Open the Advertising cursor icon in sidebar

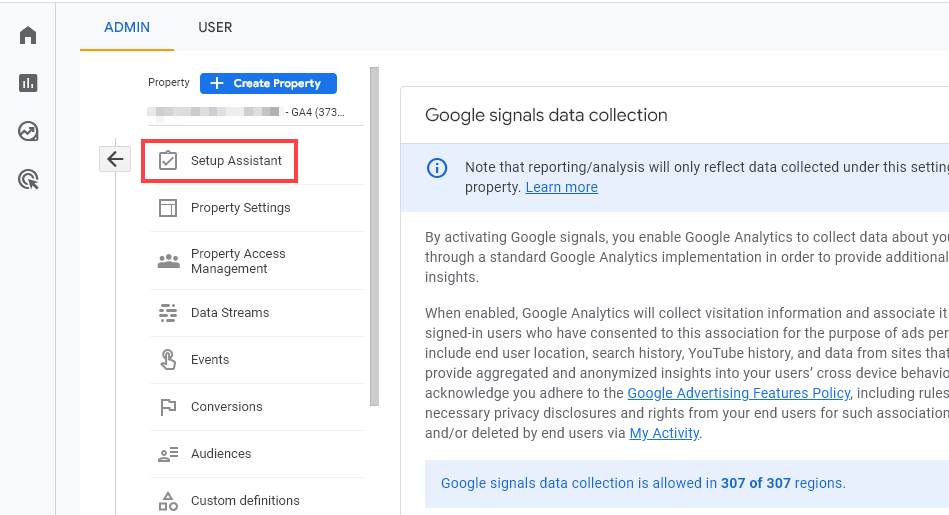[x=28, y=180]
